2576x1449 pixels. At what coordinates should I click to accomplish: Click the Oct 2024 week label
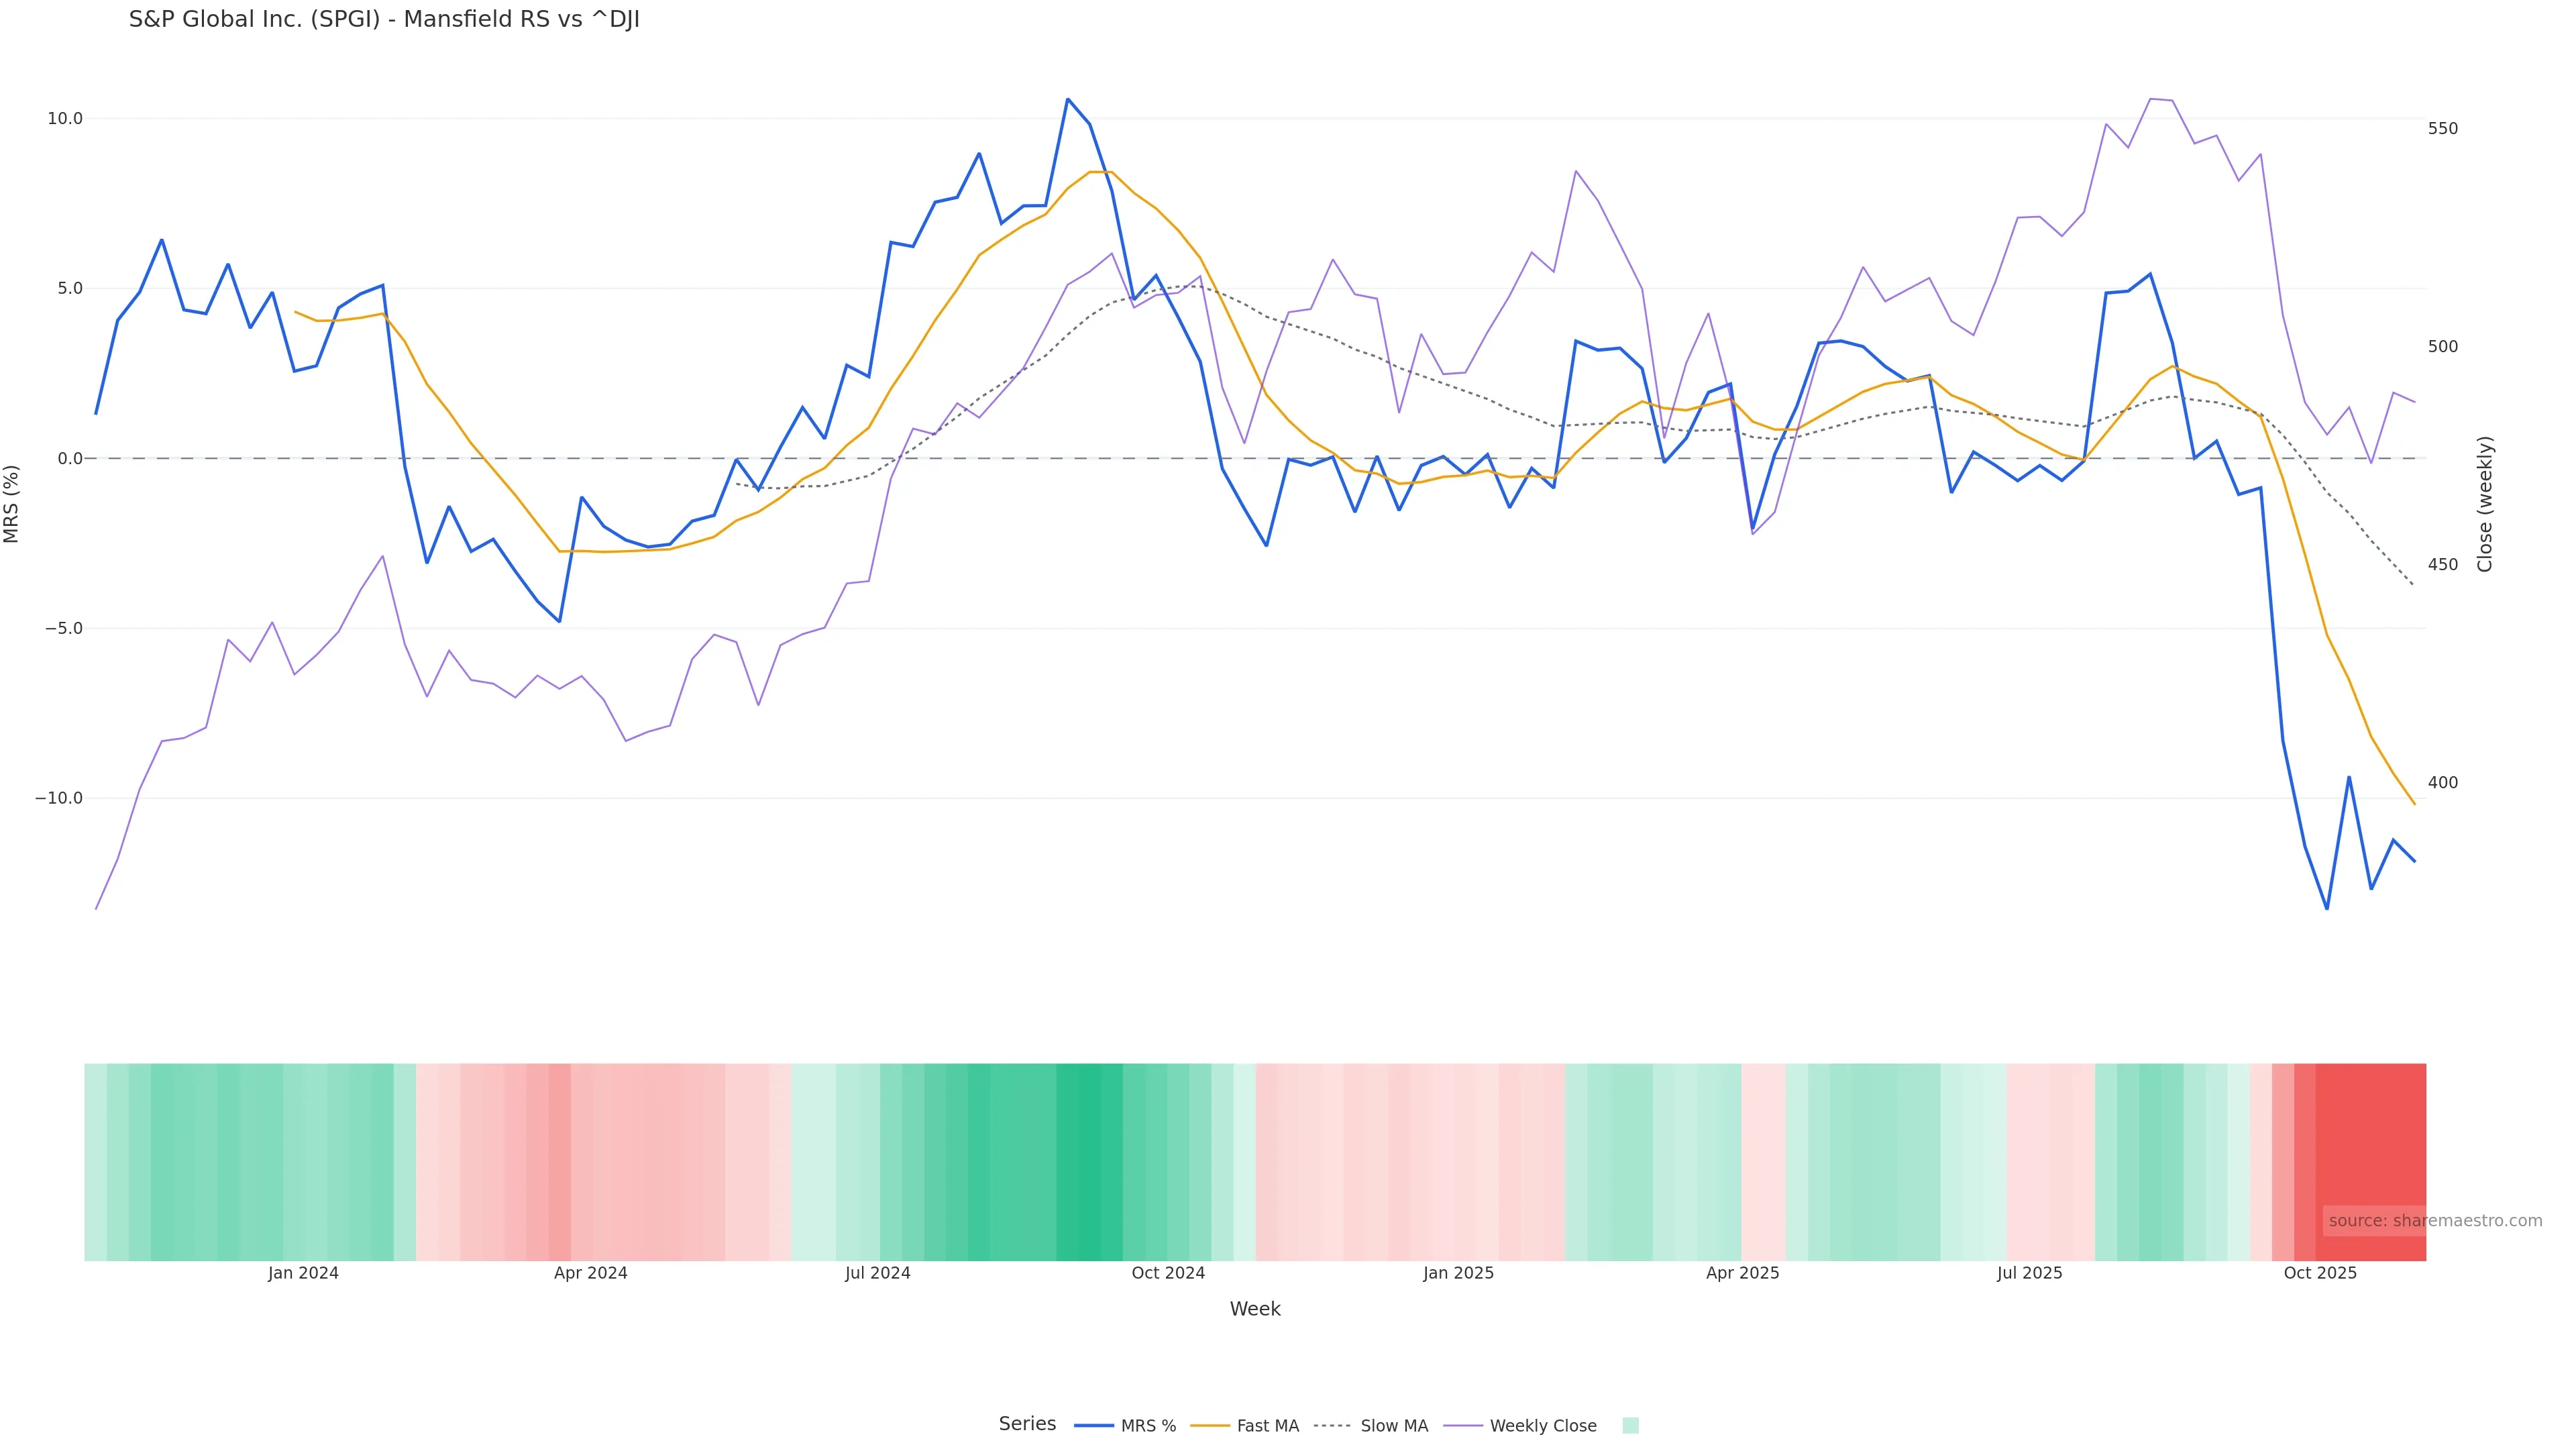[1168, 1274]
